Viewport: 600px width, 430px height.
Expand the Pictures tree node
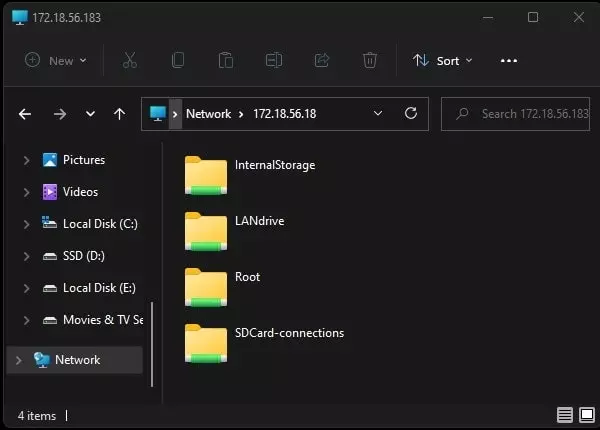[x=26, y=160]
